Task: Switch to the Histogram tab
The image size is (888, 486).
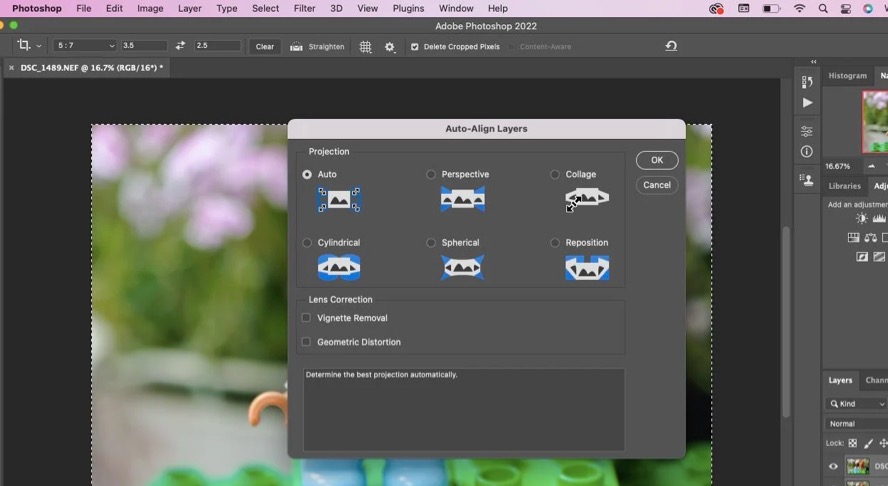Action: click(847, 76)
